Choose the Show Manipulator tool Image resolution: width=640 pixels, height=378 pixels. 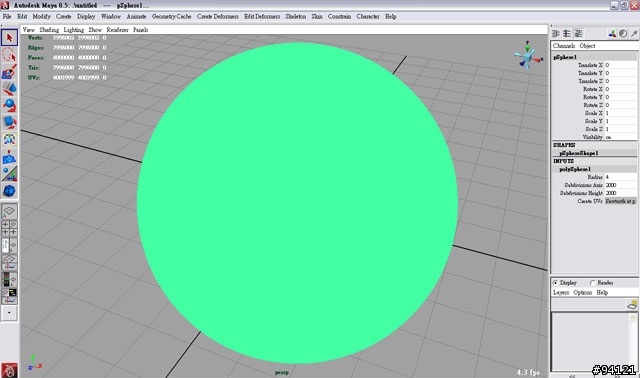[9, 174]
